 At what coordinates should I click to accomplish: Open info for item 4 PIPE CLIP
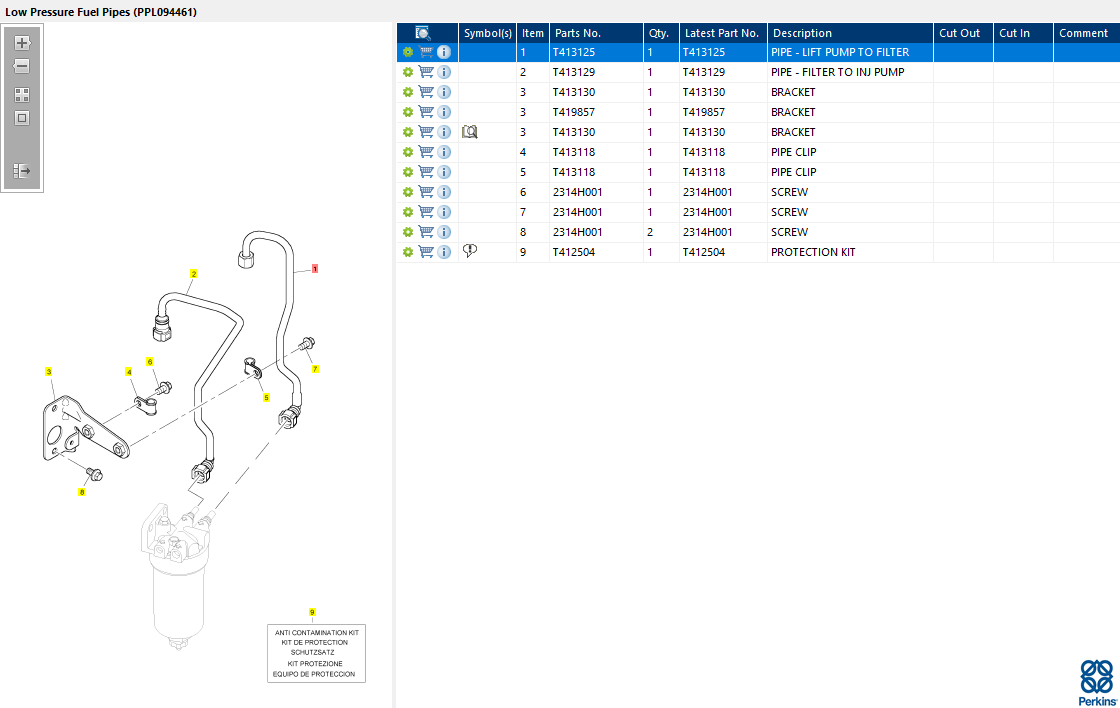[x=444, y=152]
